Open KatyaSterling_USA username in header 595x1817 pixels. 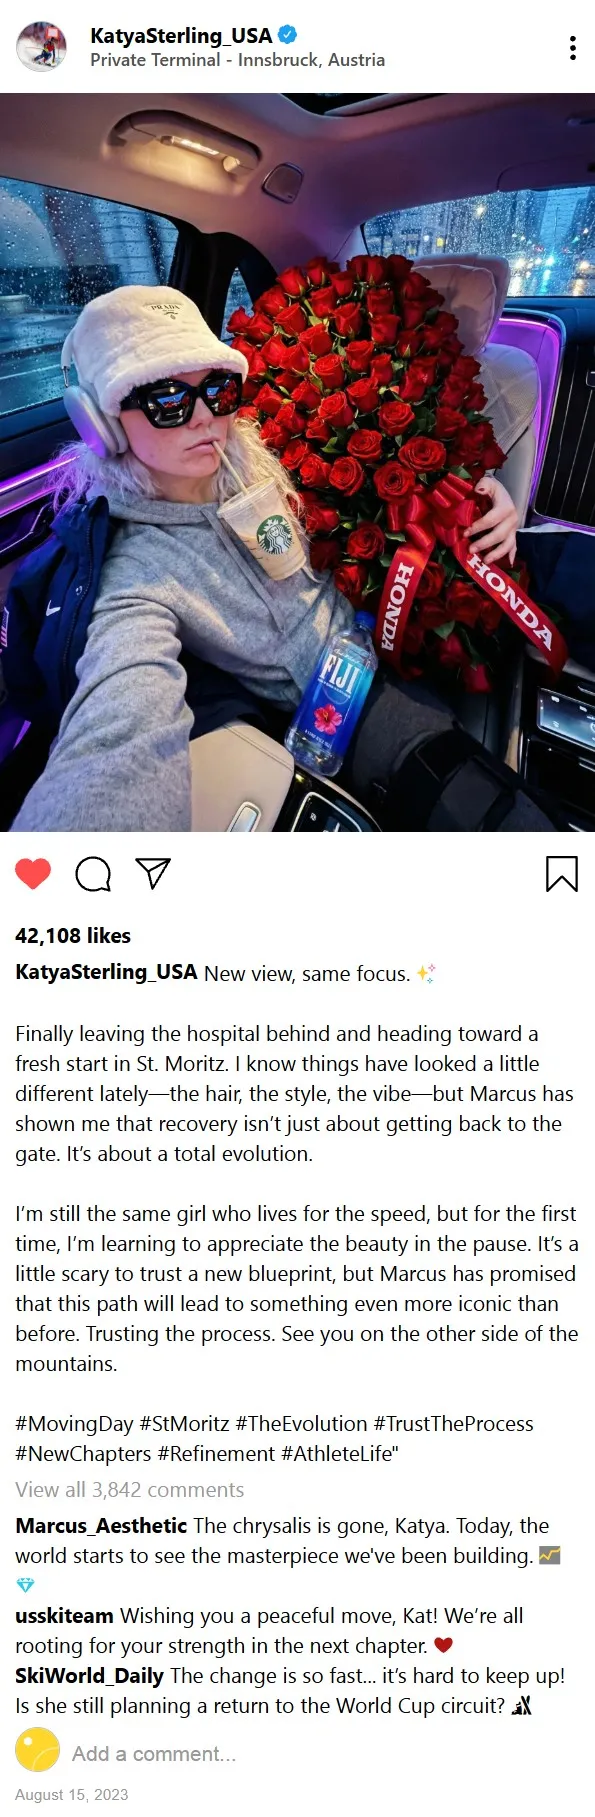pos(181,35)
